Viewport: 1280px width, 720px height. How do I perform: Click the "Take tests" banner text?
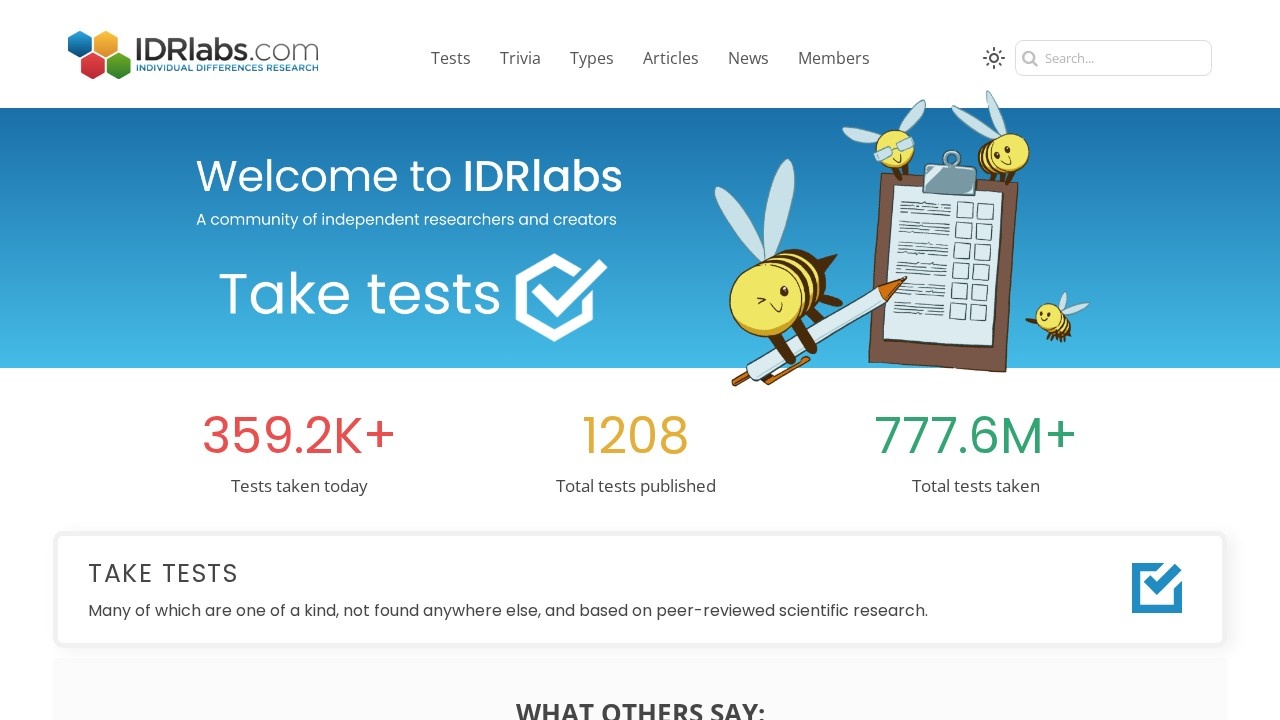click(x=359, y=294)
